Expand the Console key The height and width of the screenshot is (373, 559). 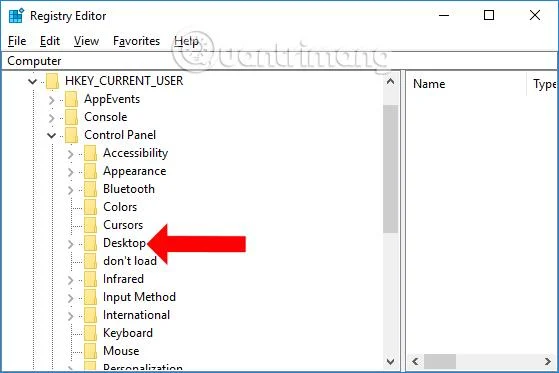52,118
